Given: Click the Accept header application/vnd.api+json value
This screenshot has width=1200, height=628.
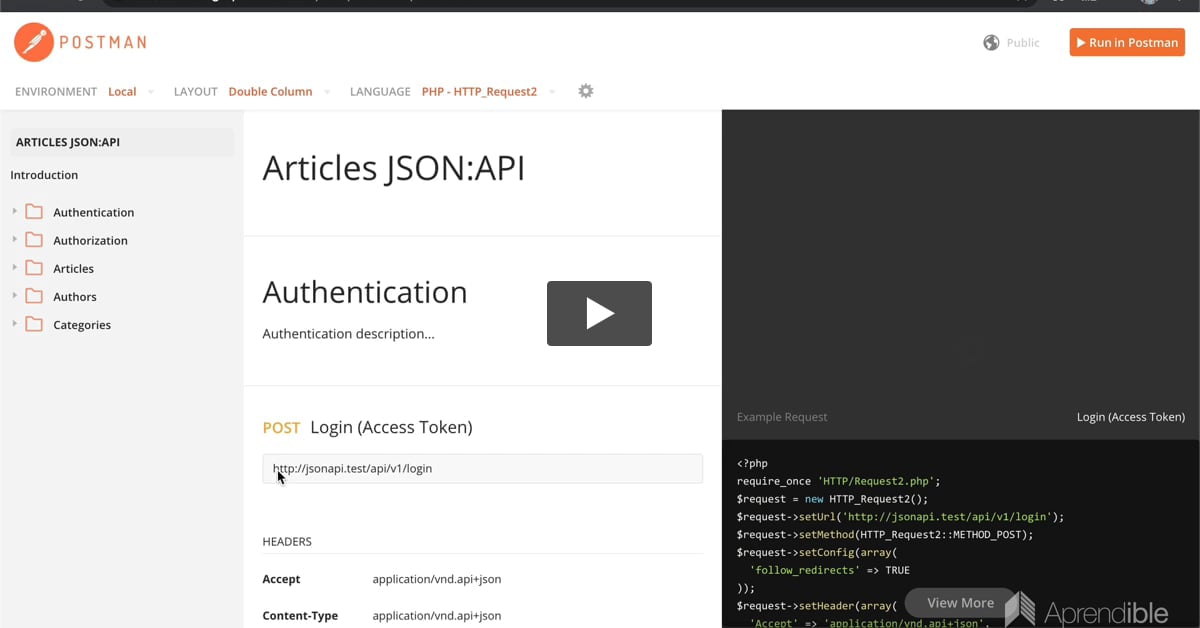Looking at the screenshot, I should coord(436,579).
